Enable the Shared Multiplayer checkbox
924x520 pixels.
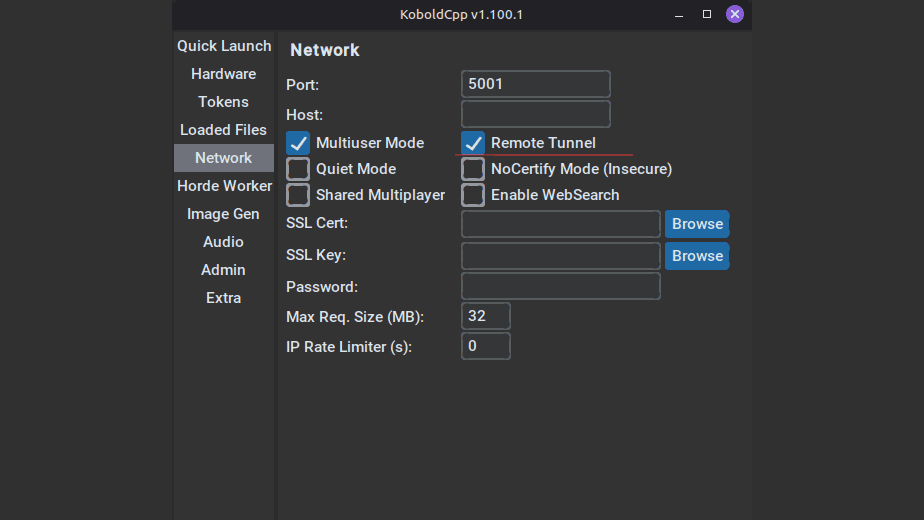click(x=299, y=195)
